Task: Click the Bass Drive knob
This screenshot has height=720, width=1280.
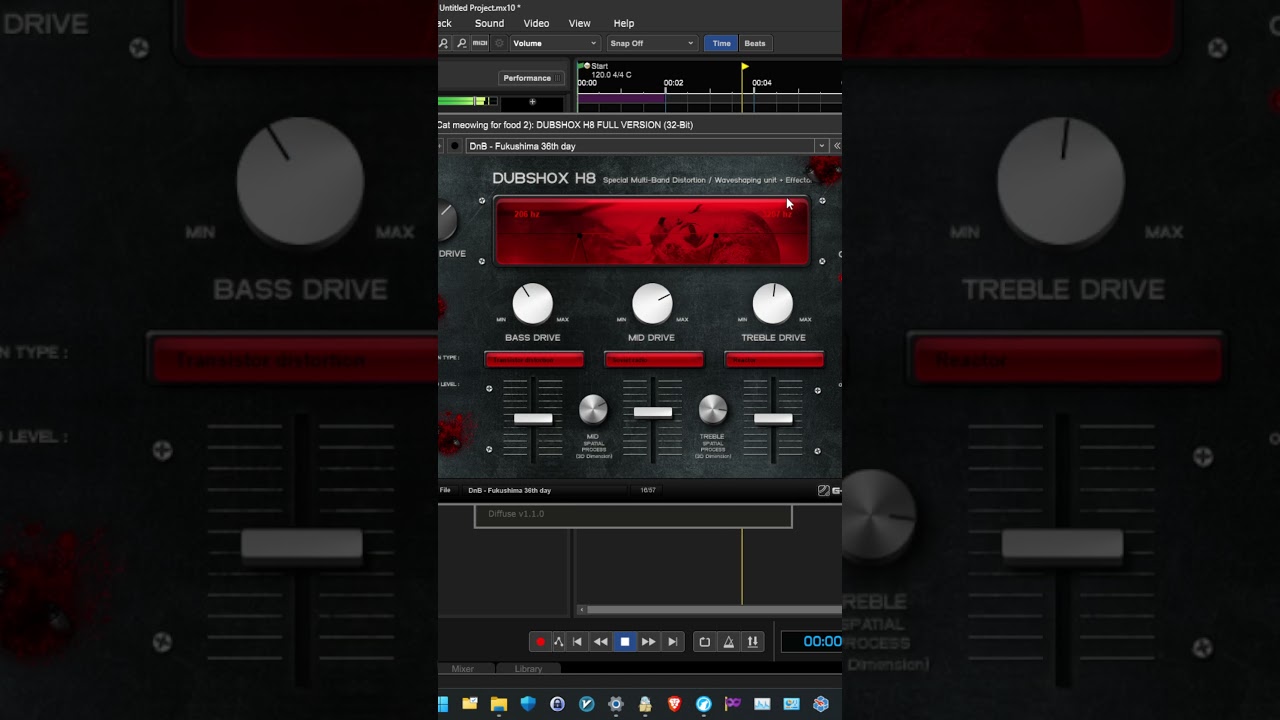Action: pyautogui.click(x=533, y=304)
